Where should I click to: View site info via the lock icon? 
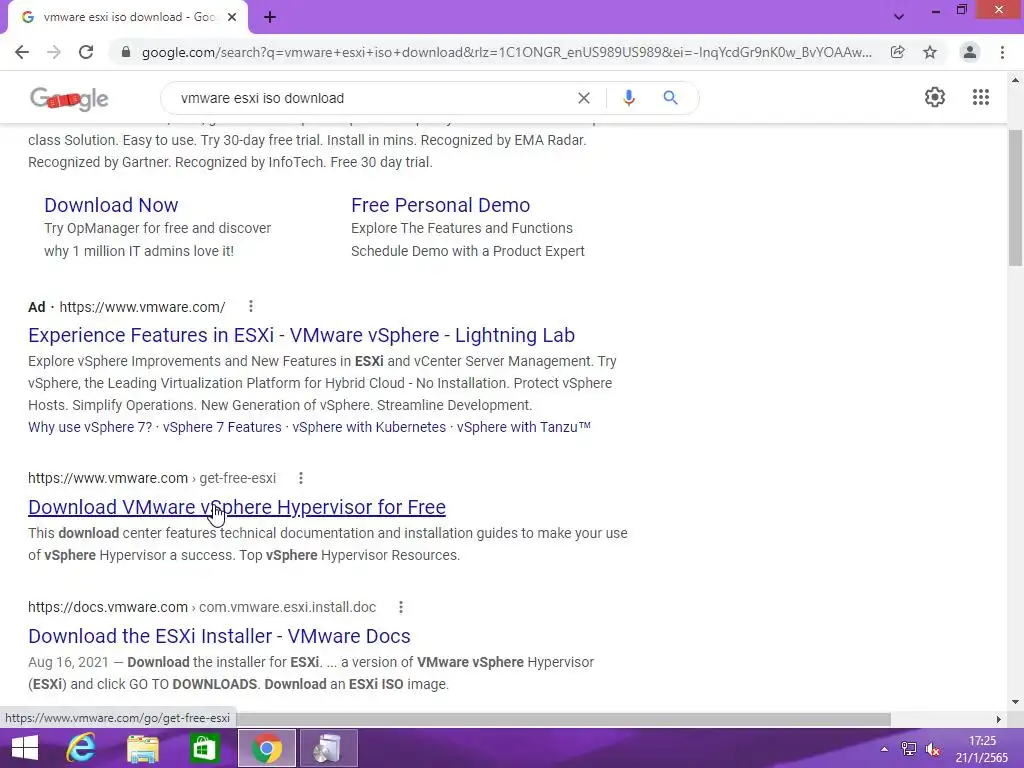[x=126, y=52]
